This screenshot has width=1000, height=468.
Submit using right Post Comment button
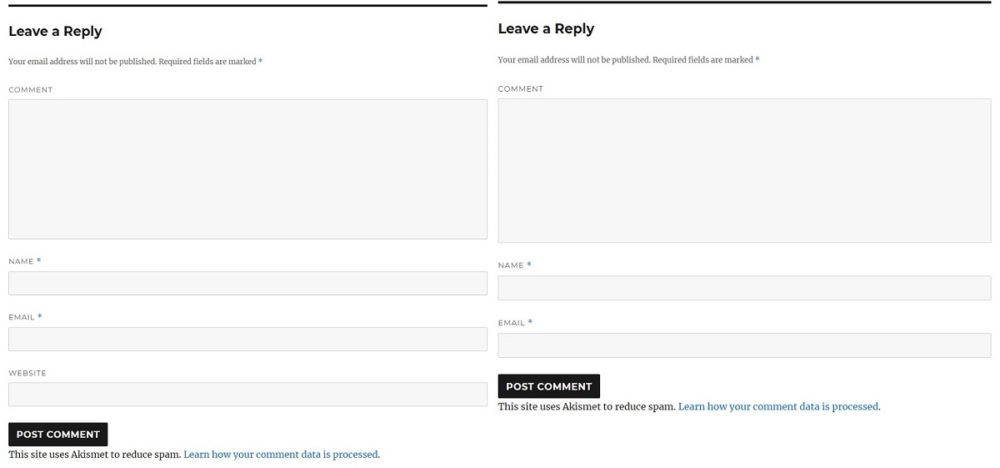point(548,386)
